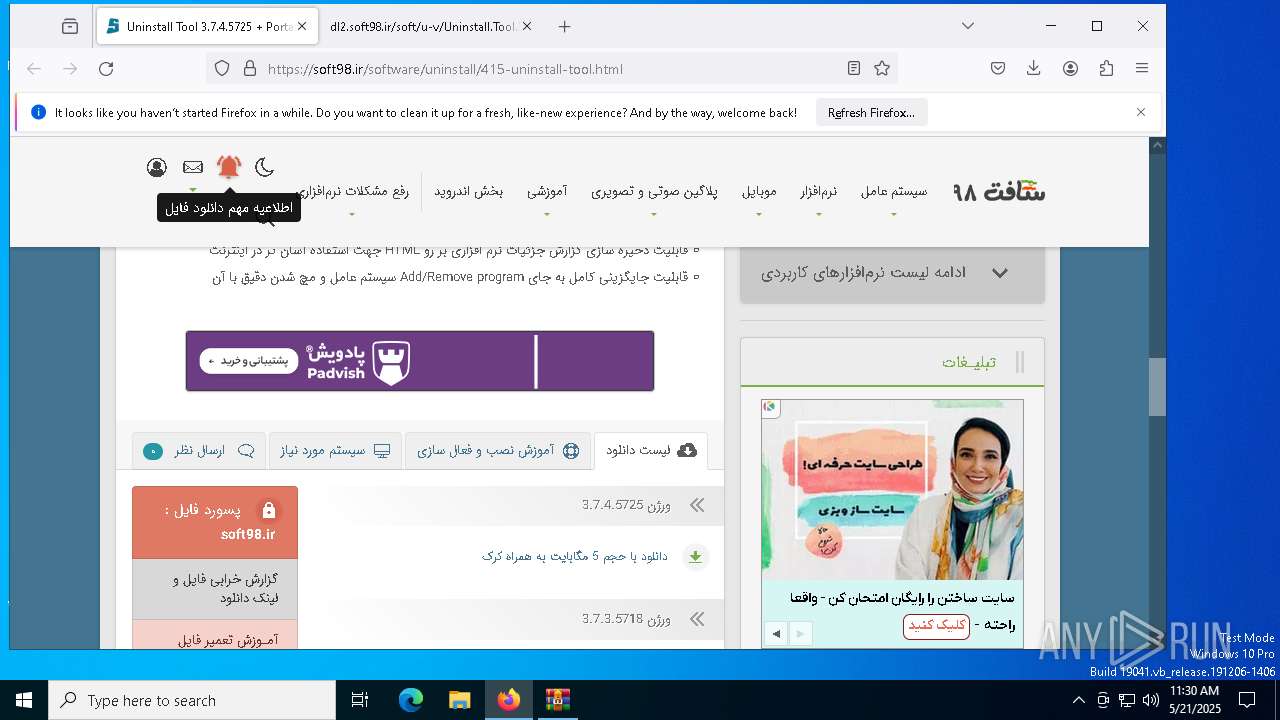Click the page vertical scrollbar thumb
The height and width of the screenshot is (720, 1280).
1157,387
